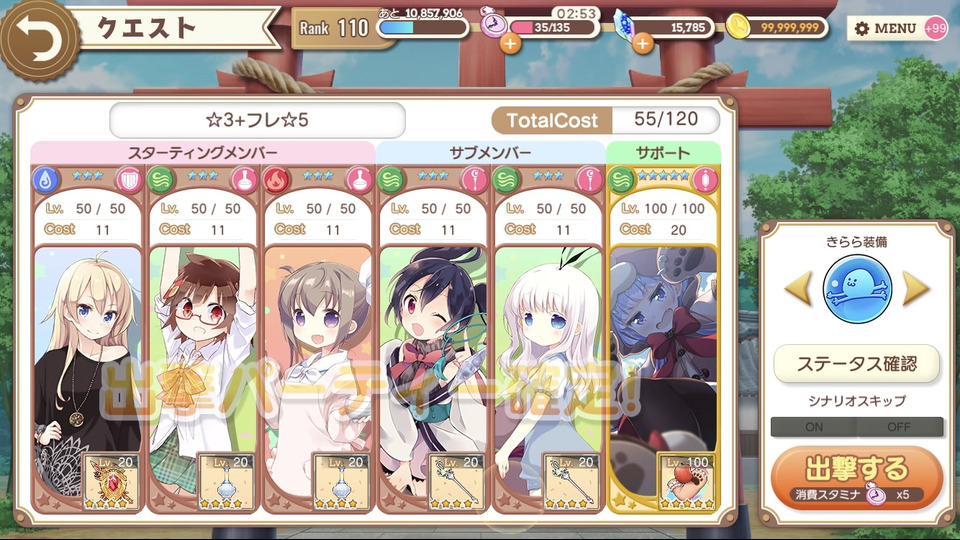Open the blue Kirara equipment orb
The image size is (960, 540).
pos(857,289)
